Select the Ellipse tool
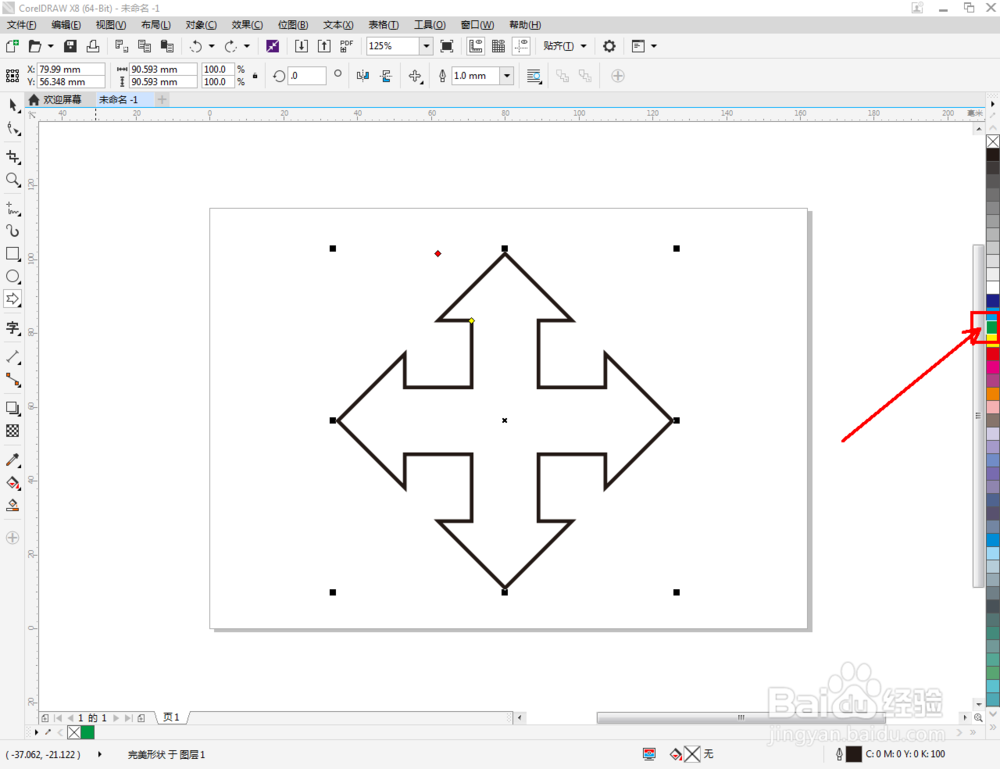Image resolution: width=1000 pixels, height=769 pixels. 13,276
